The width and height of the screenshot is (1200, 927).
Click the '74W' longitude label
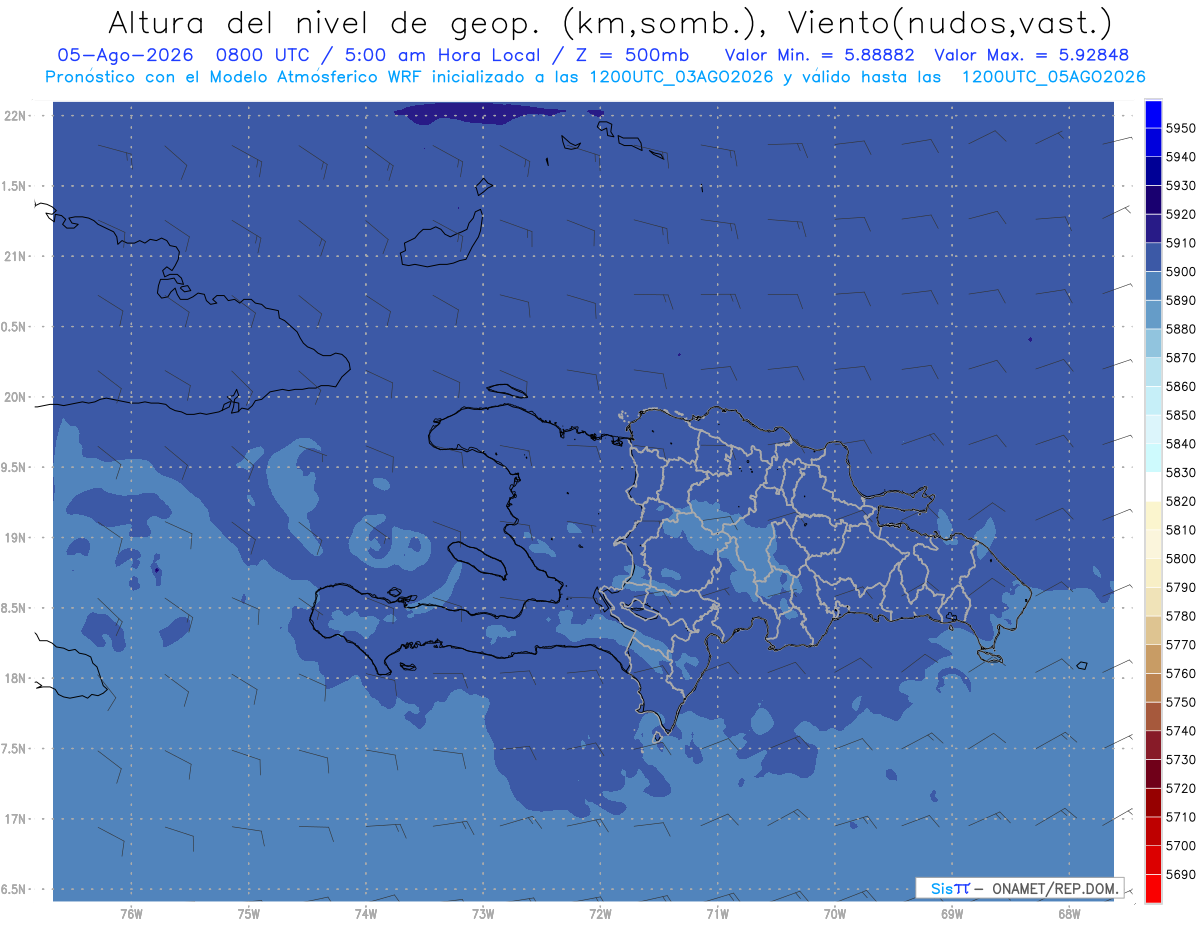[x=365, y=914]
